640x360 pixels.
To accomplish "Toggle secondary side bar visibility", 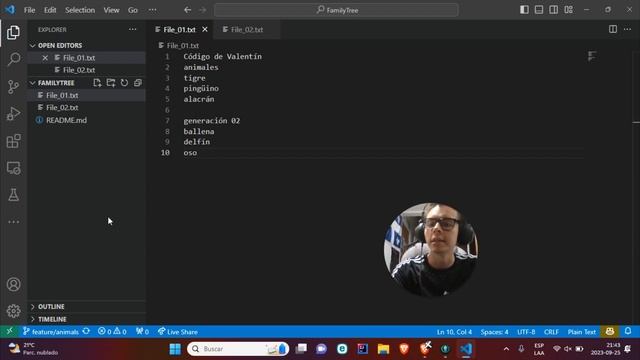I will 553,10.
